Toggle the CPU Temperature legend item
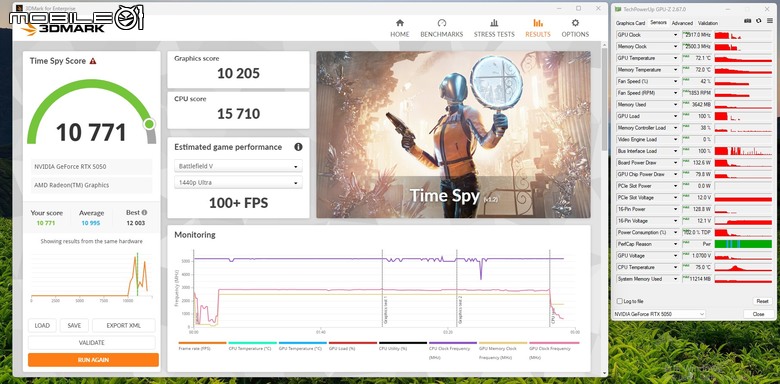 (x=252, y=346)
